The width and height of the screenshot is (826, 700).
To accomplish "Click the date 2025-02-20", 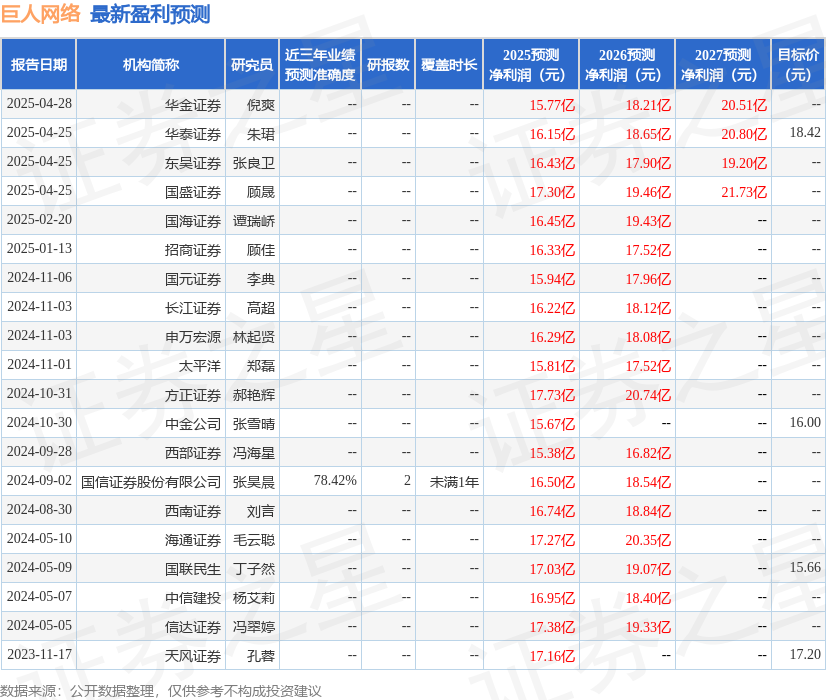I will tap(40, 220).
